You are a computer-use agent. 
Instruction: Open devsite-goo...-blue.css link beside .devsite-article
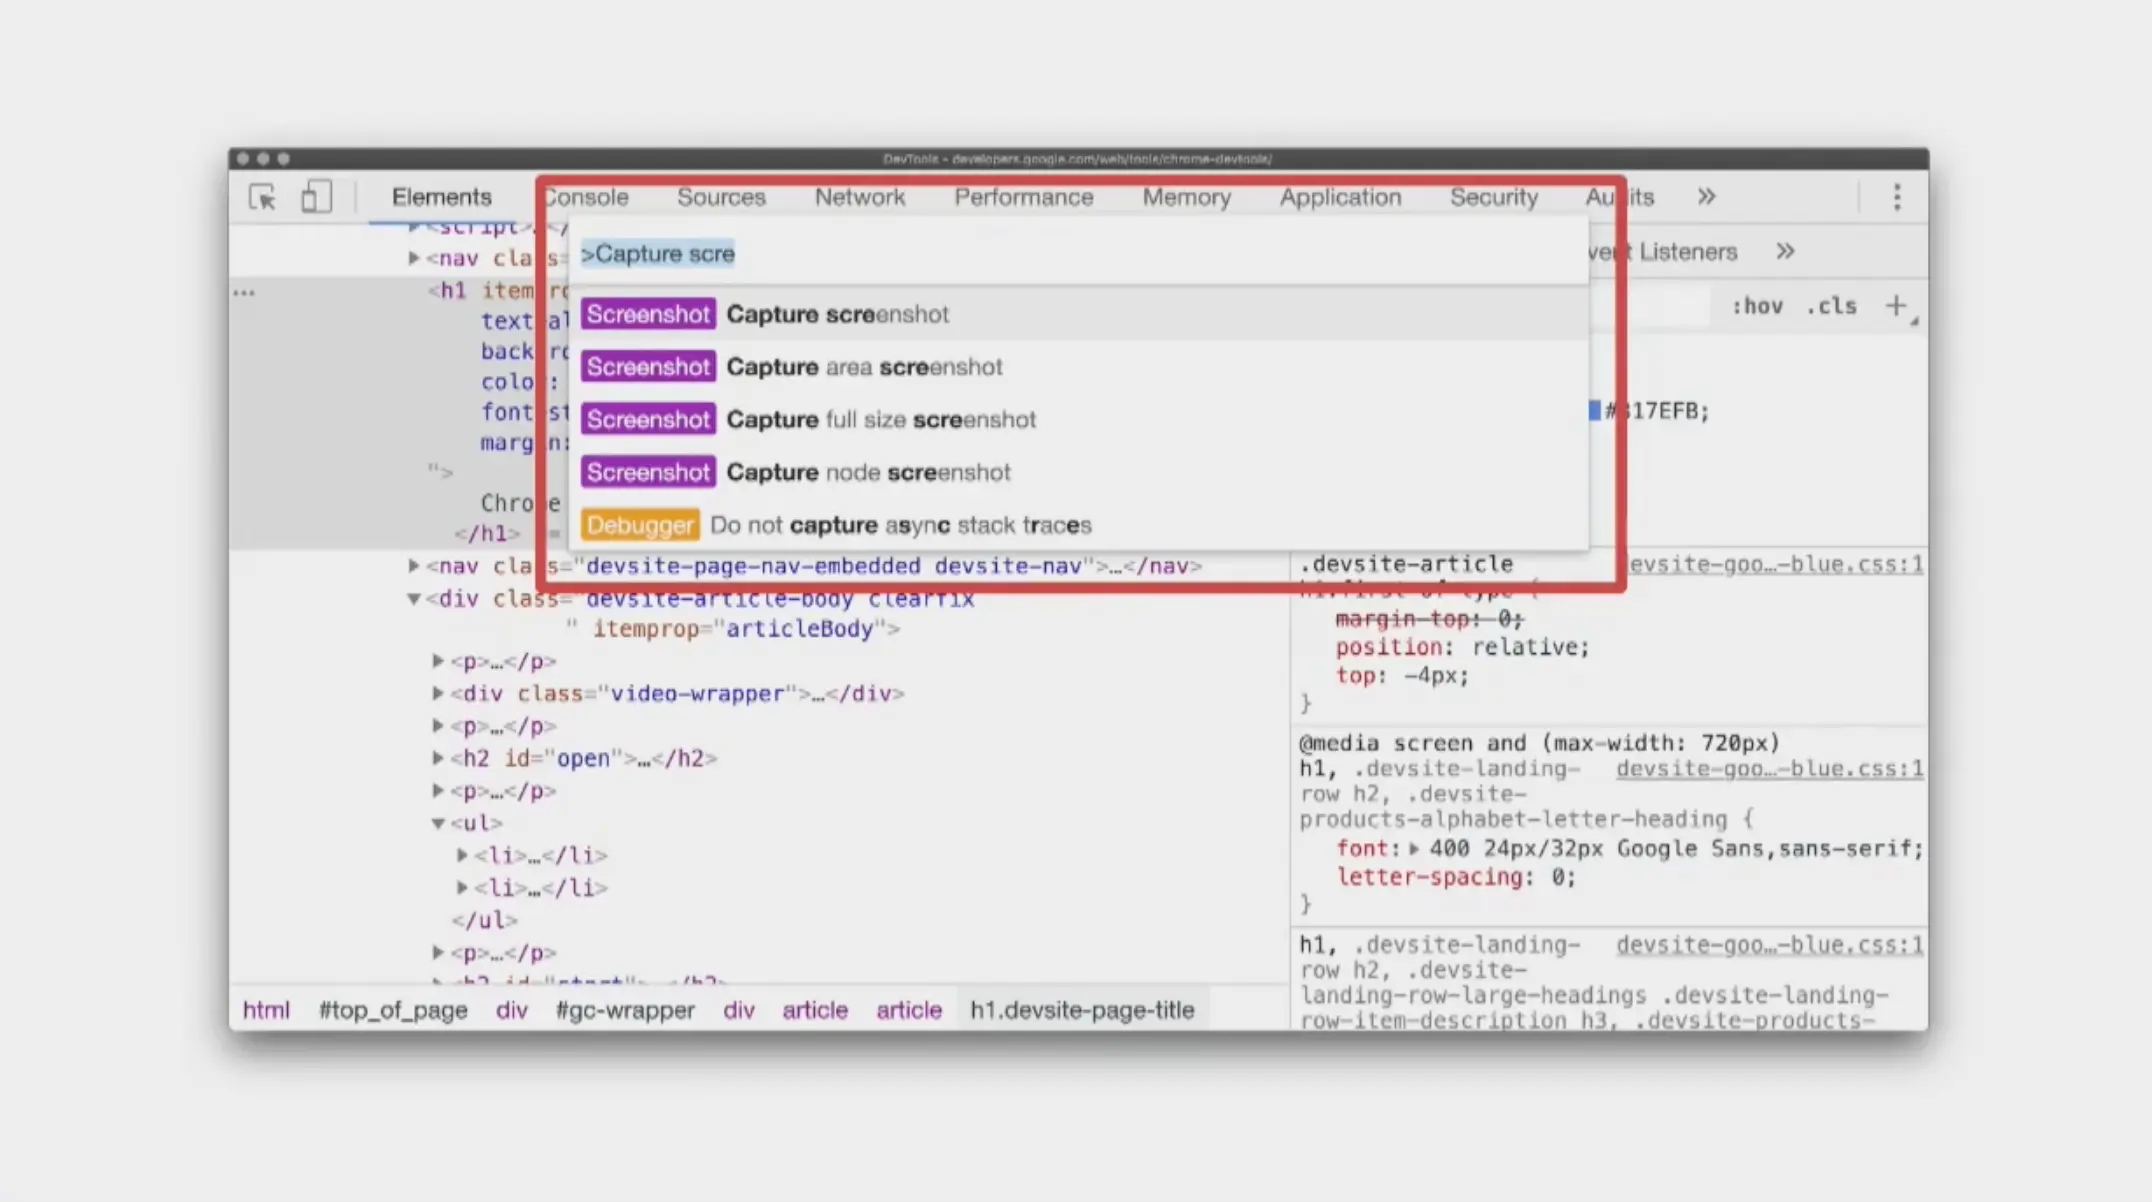coord(1775,564)
